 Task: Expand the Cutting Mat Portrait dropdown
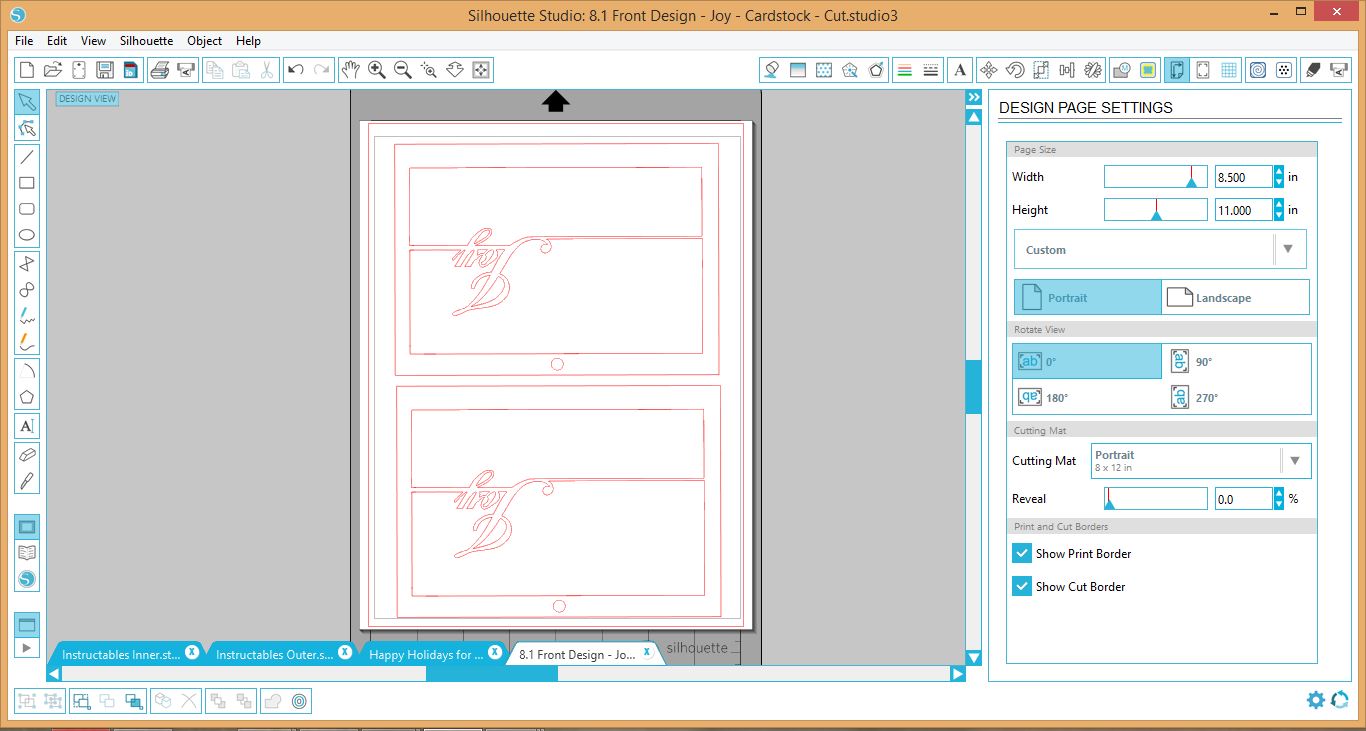point(1295,461)
